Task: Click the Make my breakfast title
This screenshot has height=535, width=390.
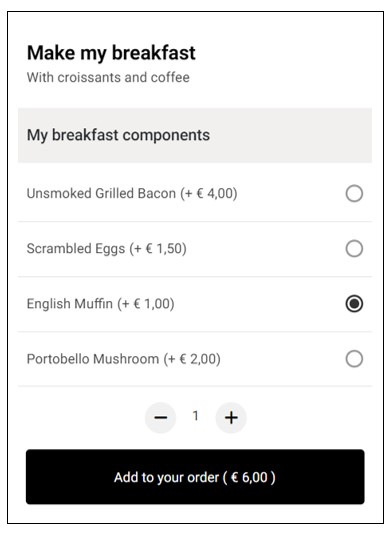Action: pyautogui.click(x=111, y=54)
